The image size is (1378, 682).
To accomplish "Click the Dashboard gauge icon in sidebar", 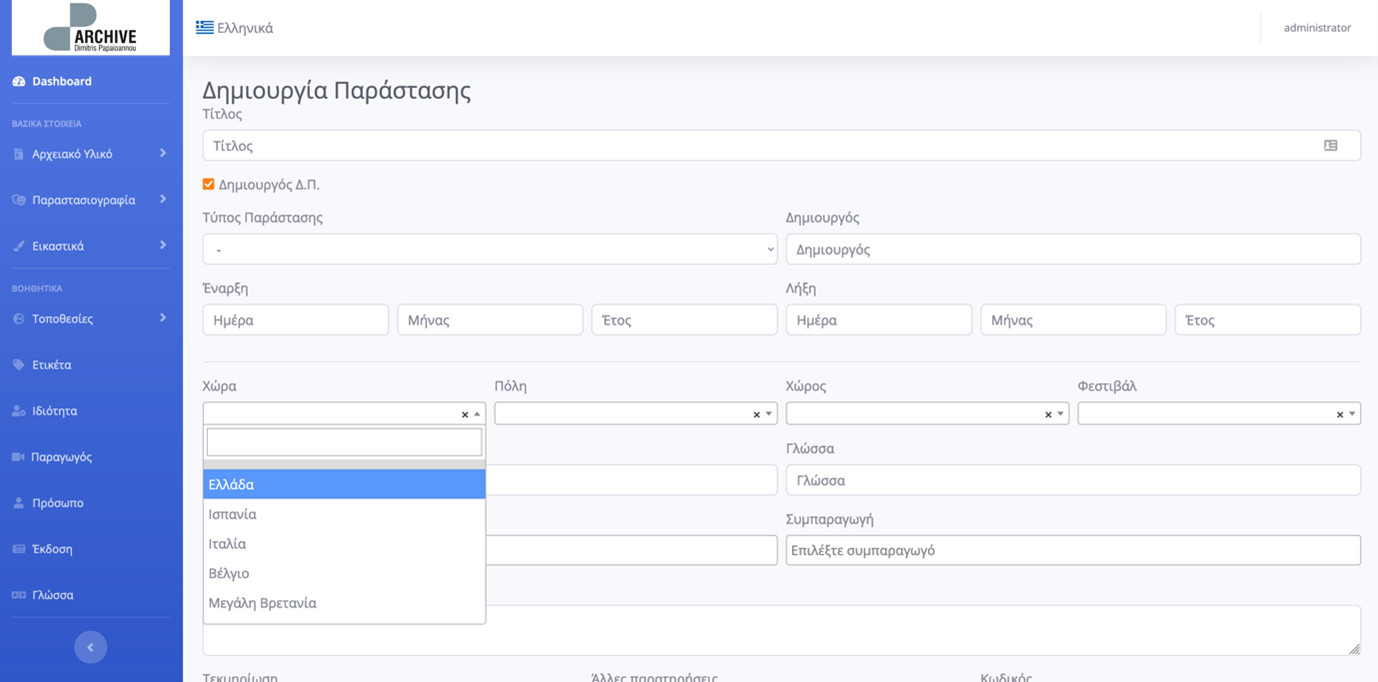I will pos(18,82).
